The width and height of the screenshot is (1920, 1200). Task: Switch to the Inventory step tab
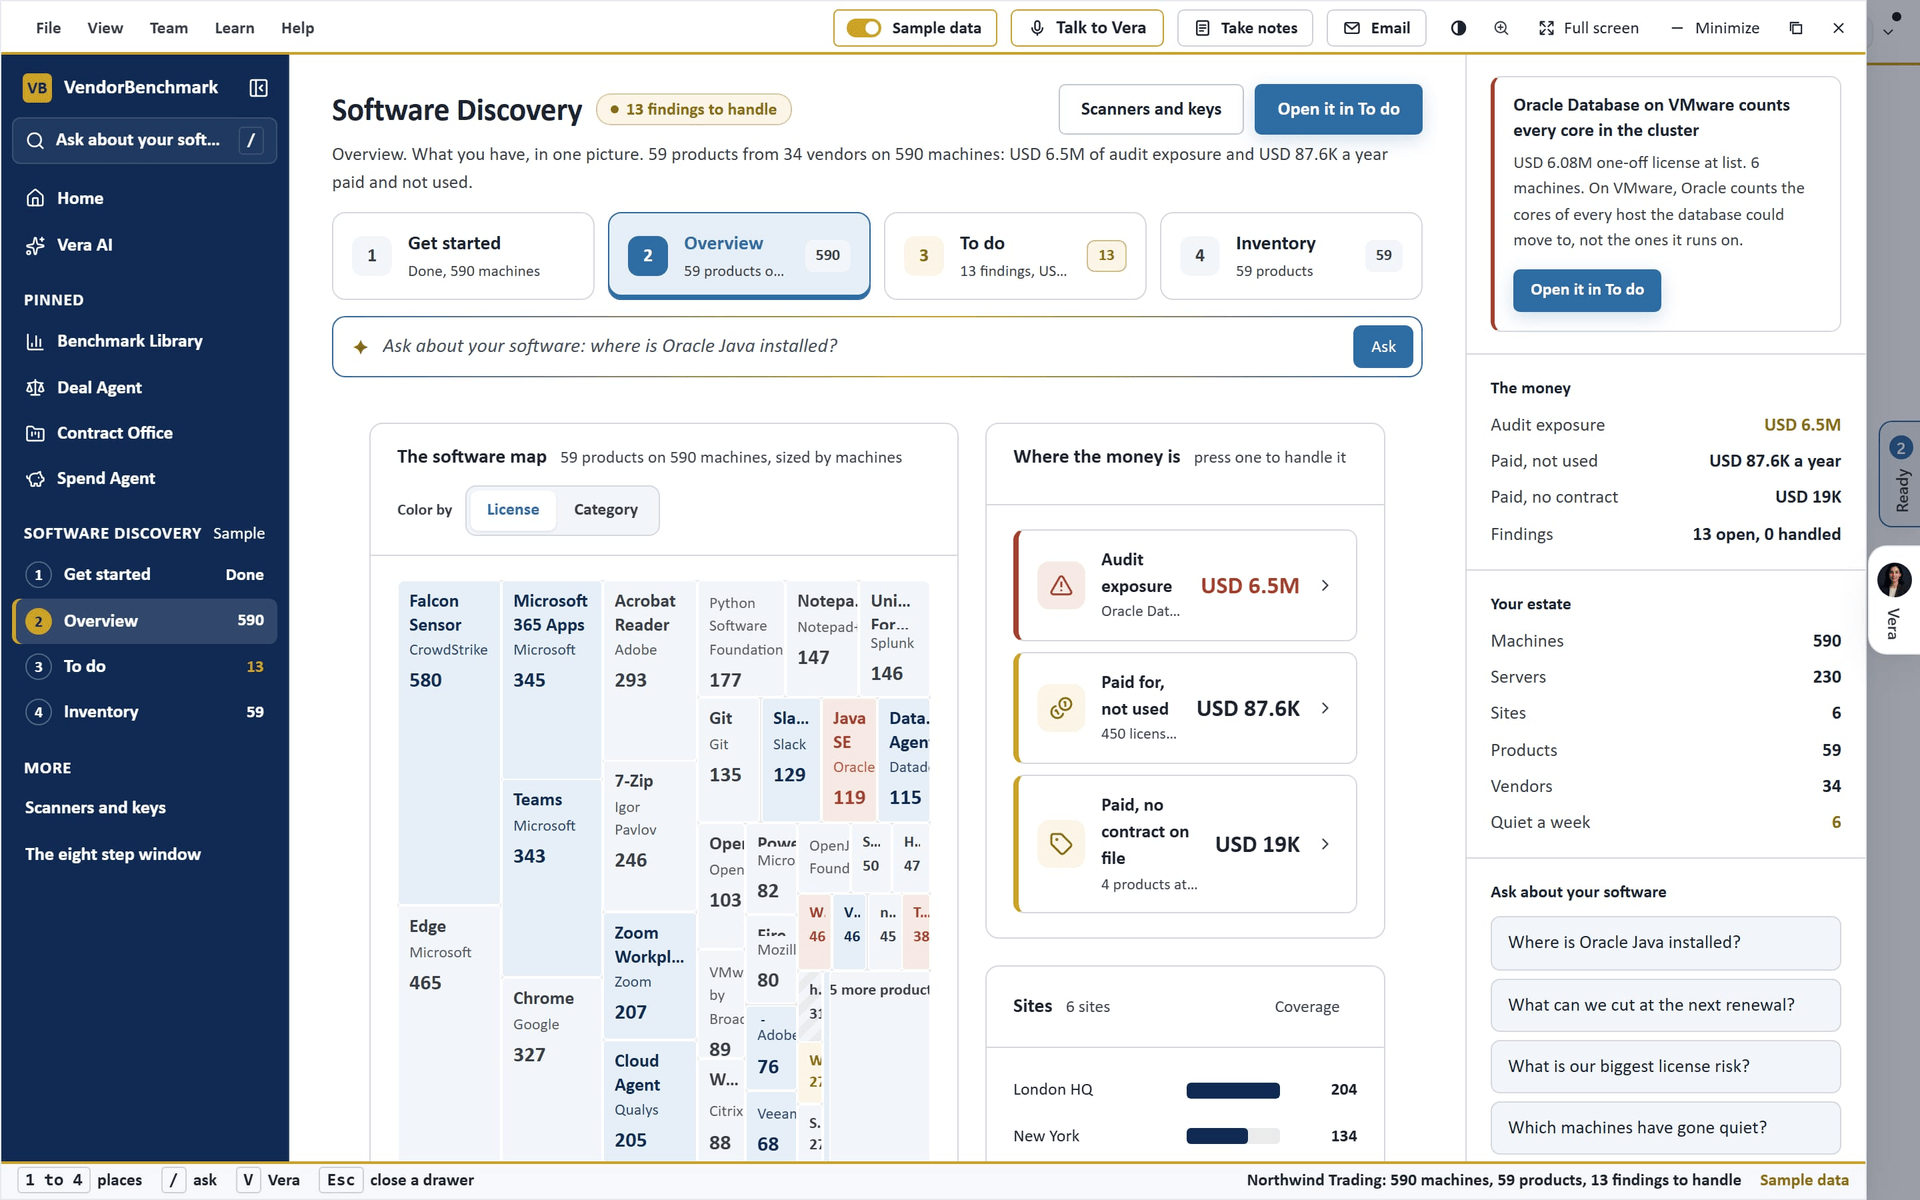tap(1291, 256)
